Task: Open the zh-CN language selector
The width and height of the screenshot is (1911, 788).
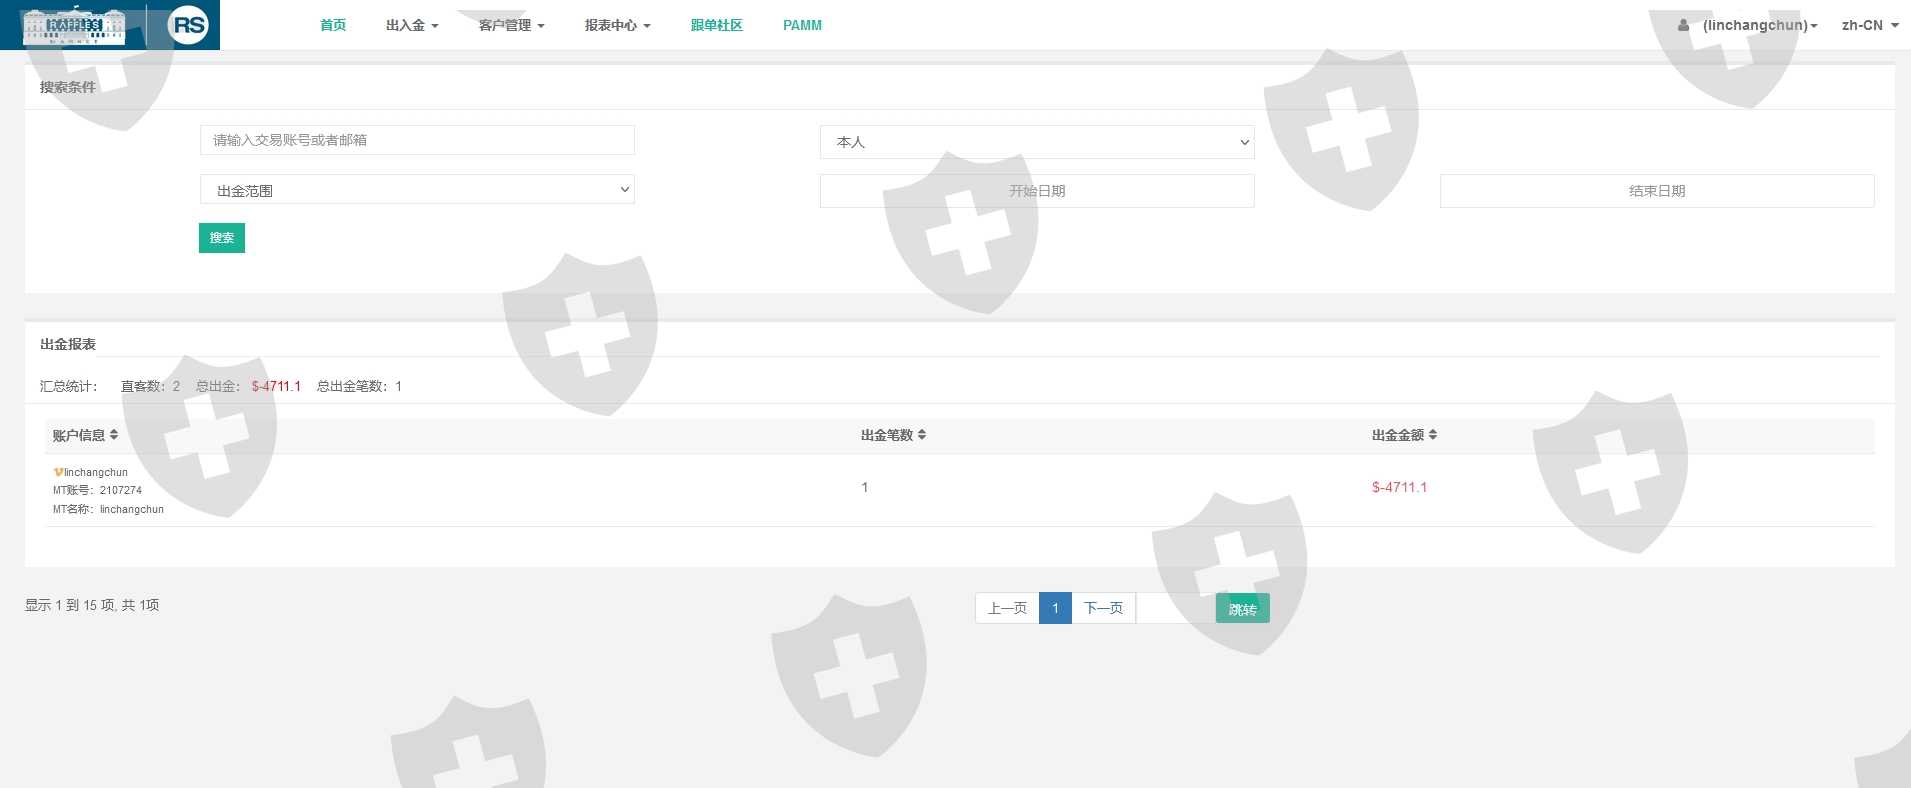Action: (x=1869, y=25)
